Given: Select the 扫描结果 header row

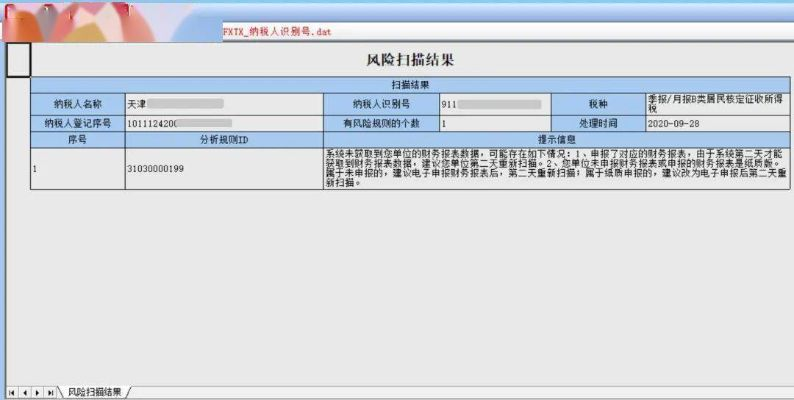Looking at the screenshot, I should pos(410,85).
